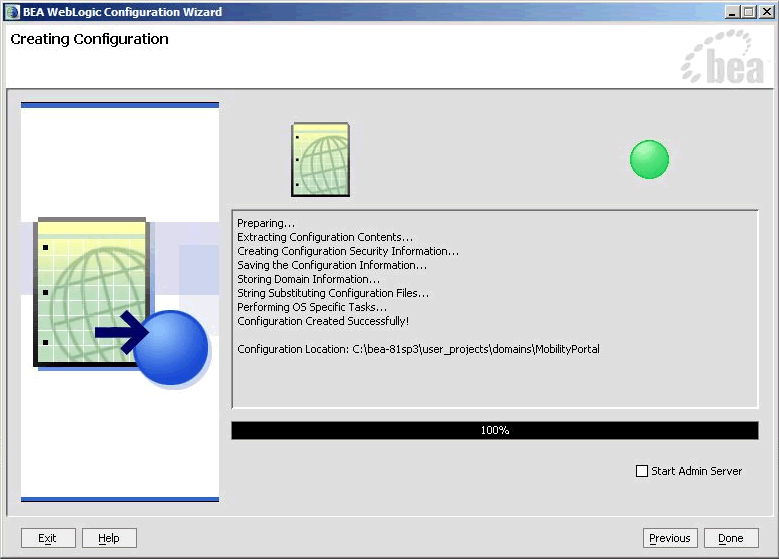Maximize the Configuration Wizard window
The height and width of the screenshot is (559, 779).
749,12
